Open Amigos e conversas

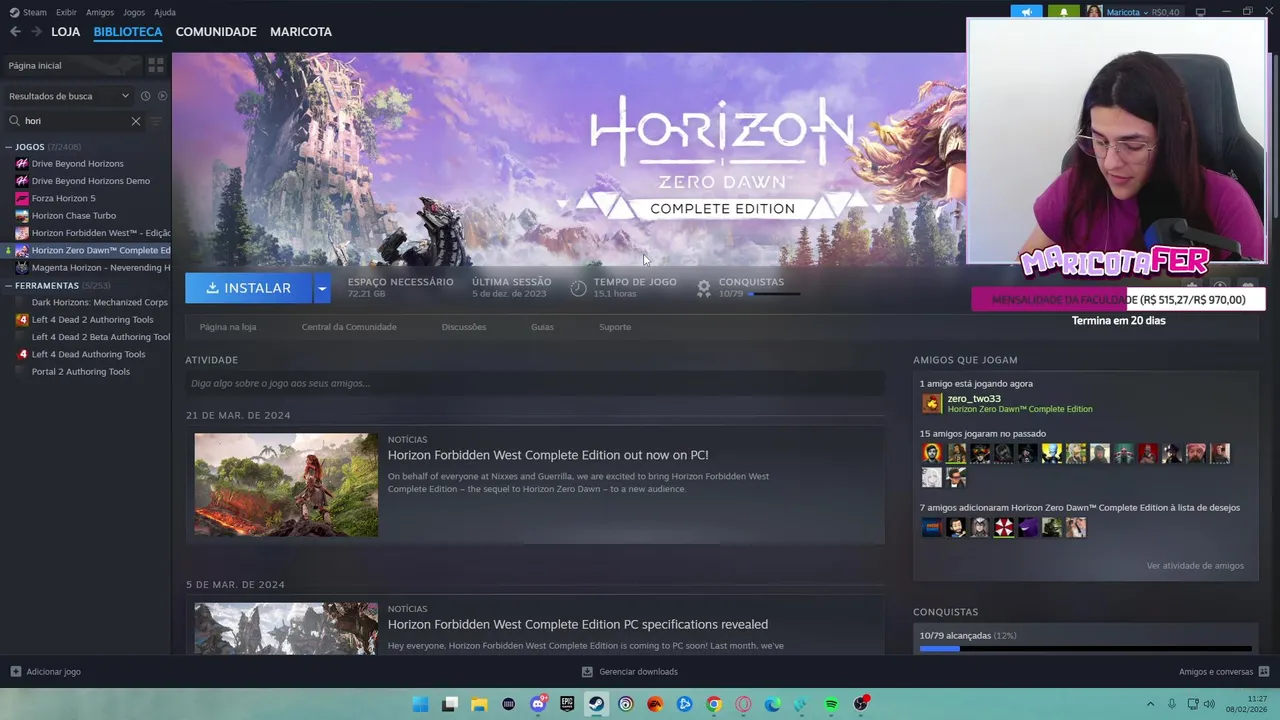click(x=1224, y=672)
